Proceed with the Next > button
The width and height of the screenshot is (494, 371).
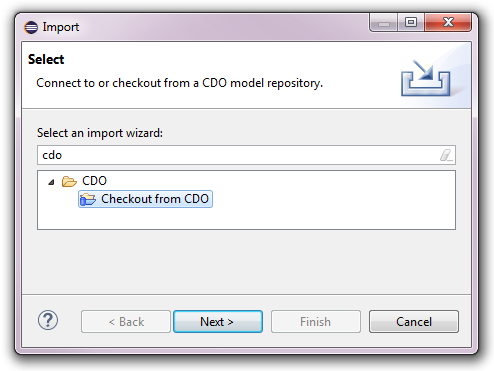pyautogui.click(x=218, y=322)
